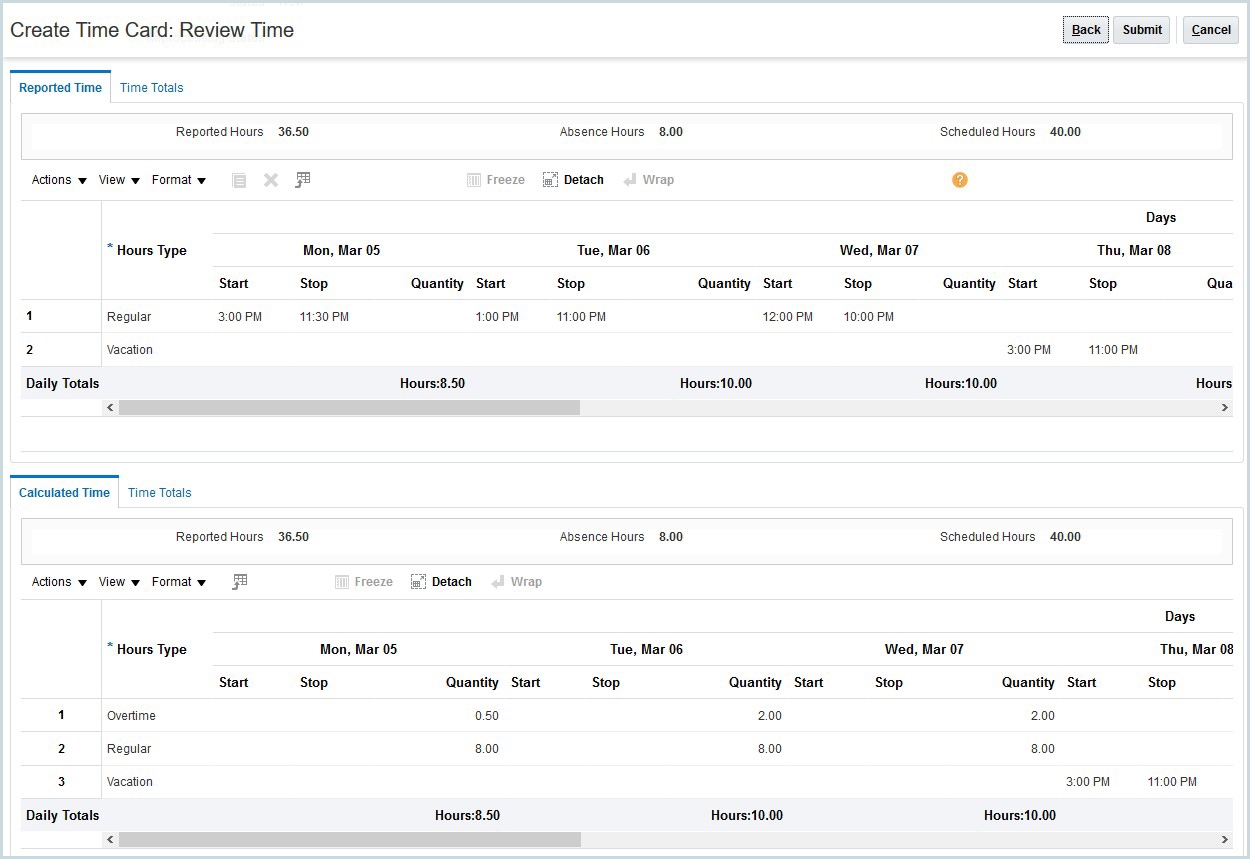Click the Overtime row in Calculated Time table

131,715
